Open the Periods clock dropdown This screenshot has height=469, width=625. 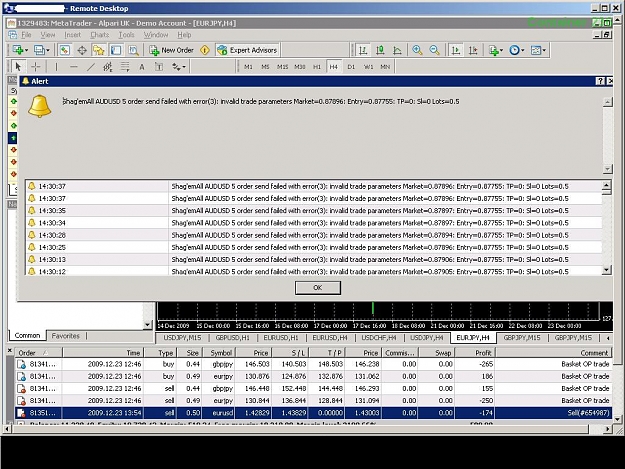pos(517,50)
